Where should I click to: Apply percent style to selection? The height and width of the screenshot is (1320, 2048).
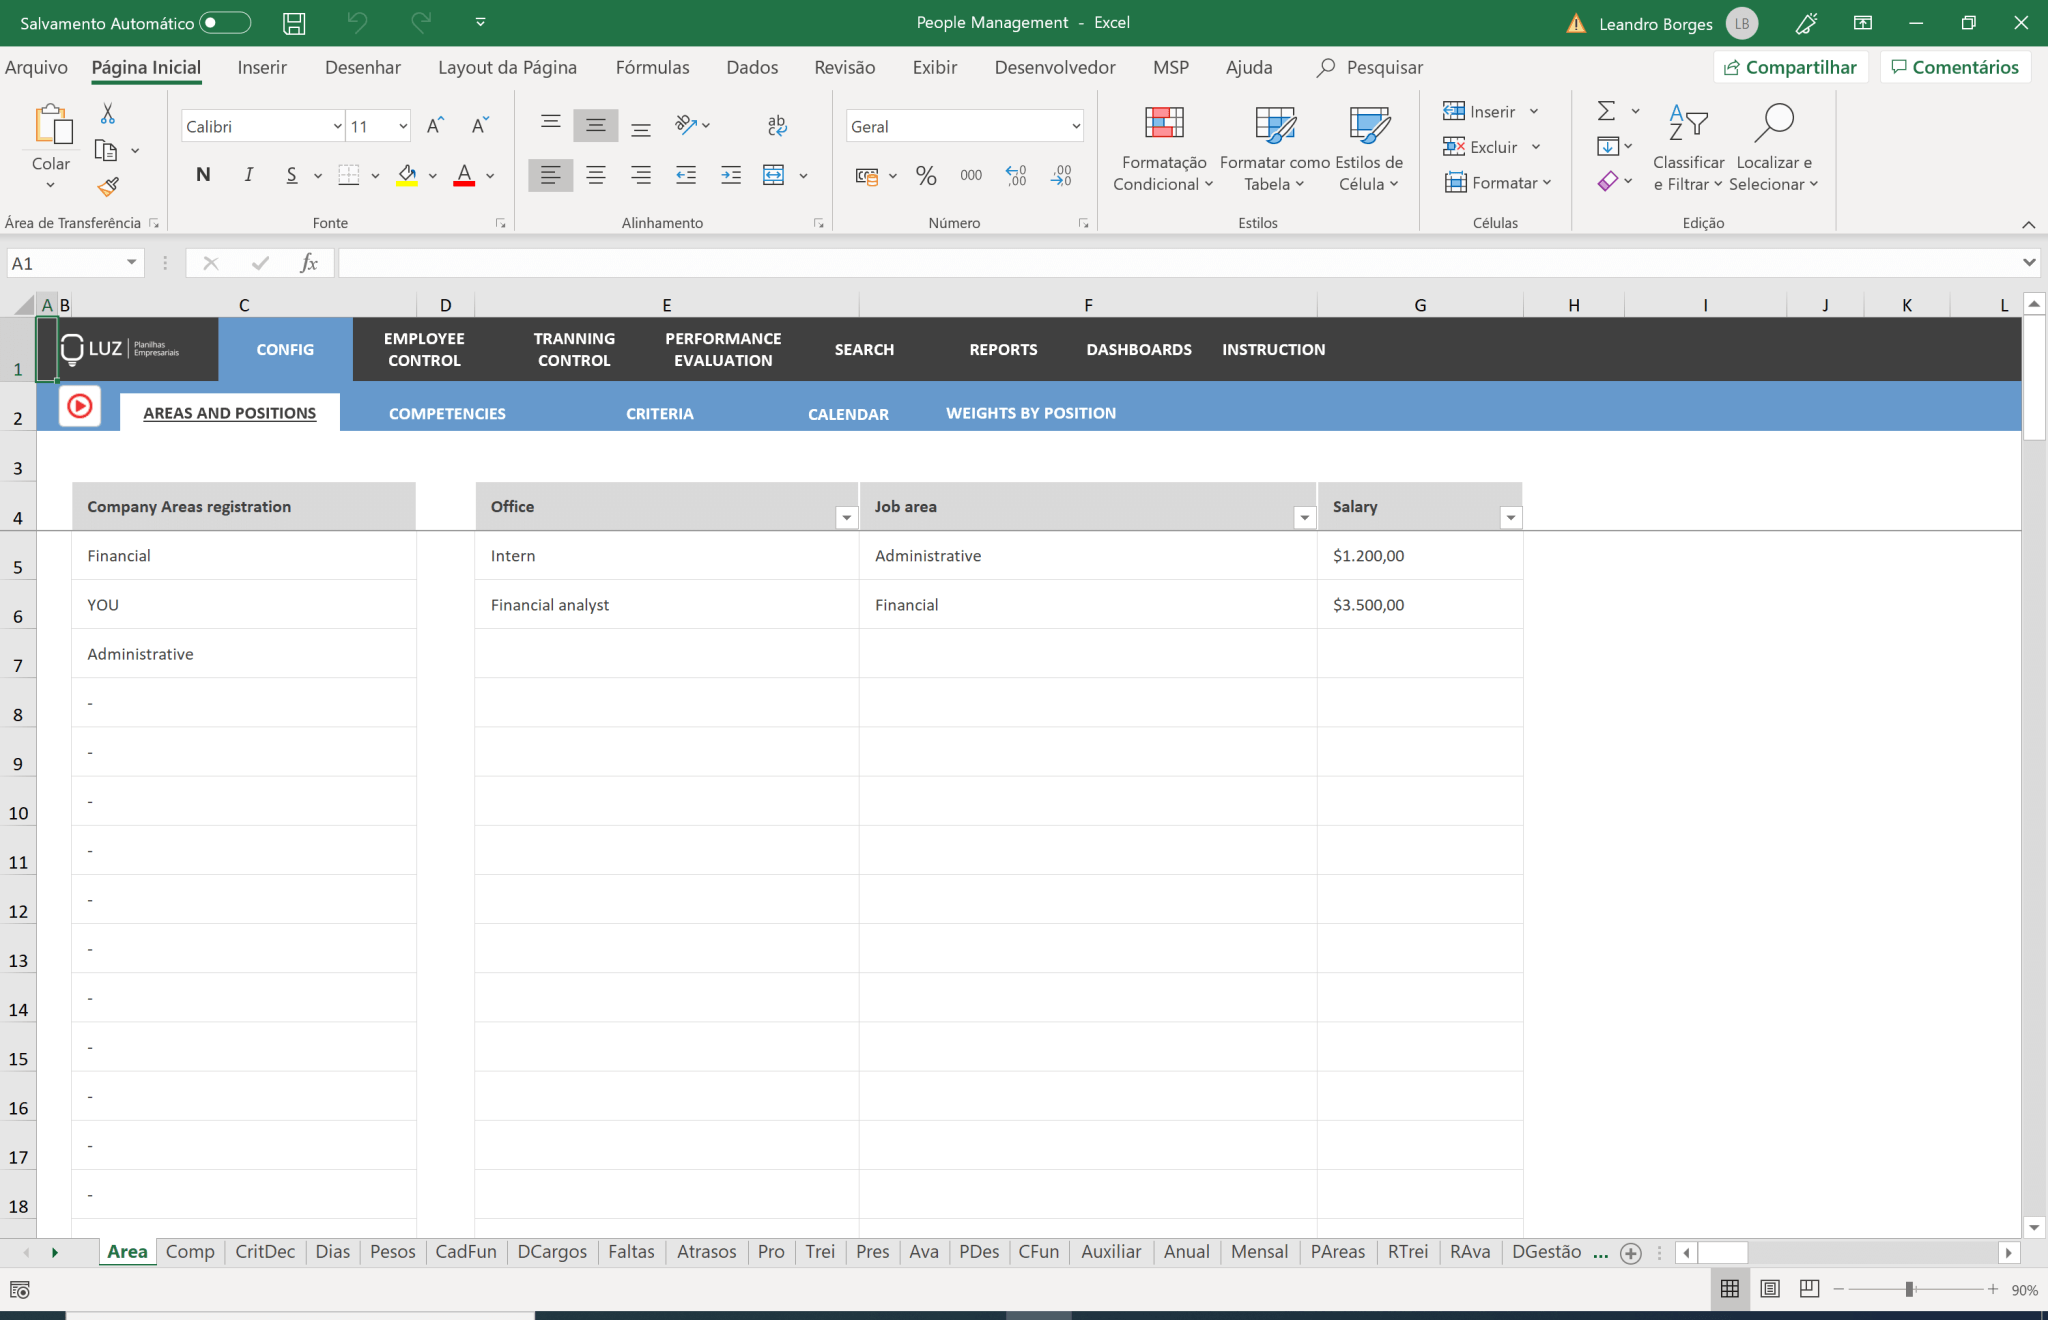925,175
